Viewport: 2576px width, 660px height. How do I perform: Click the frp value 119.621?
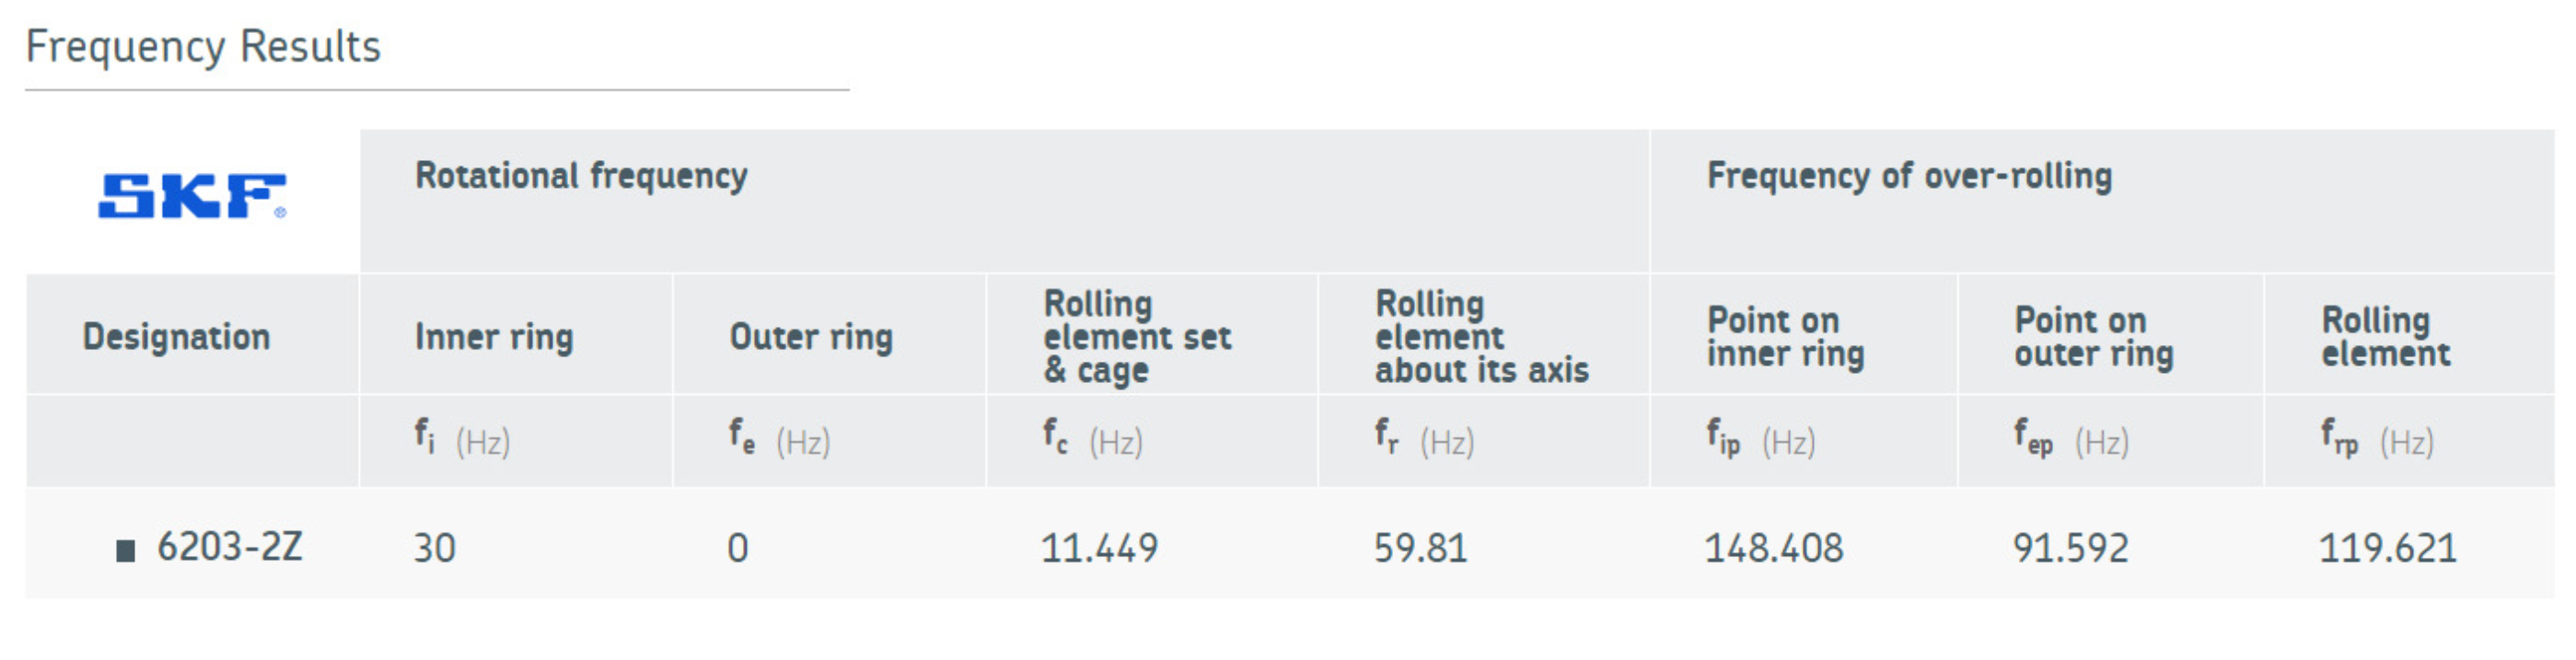[x=2387, y=548]
